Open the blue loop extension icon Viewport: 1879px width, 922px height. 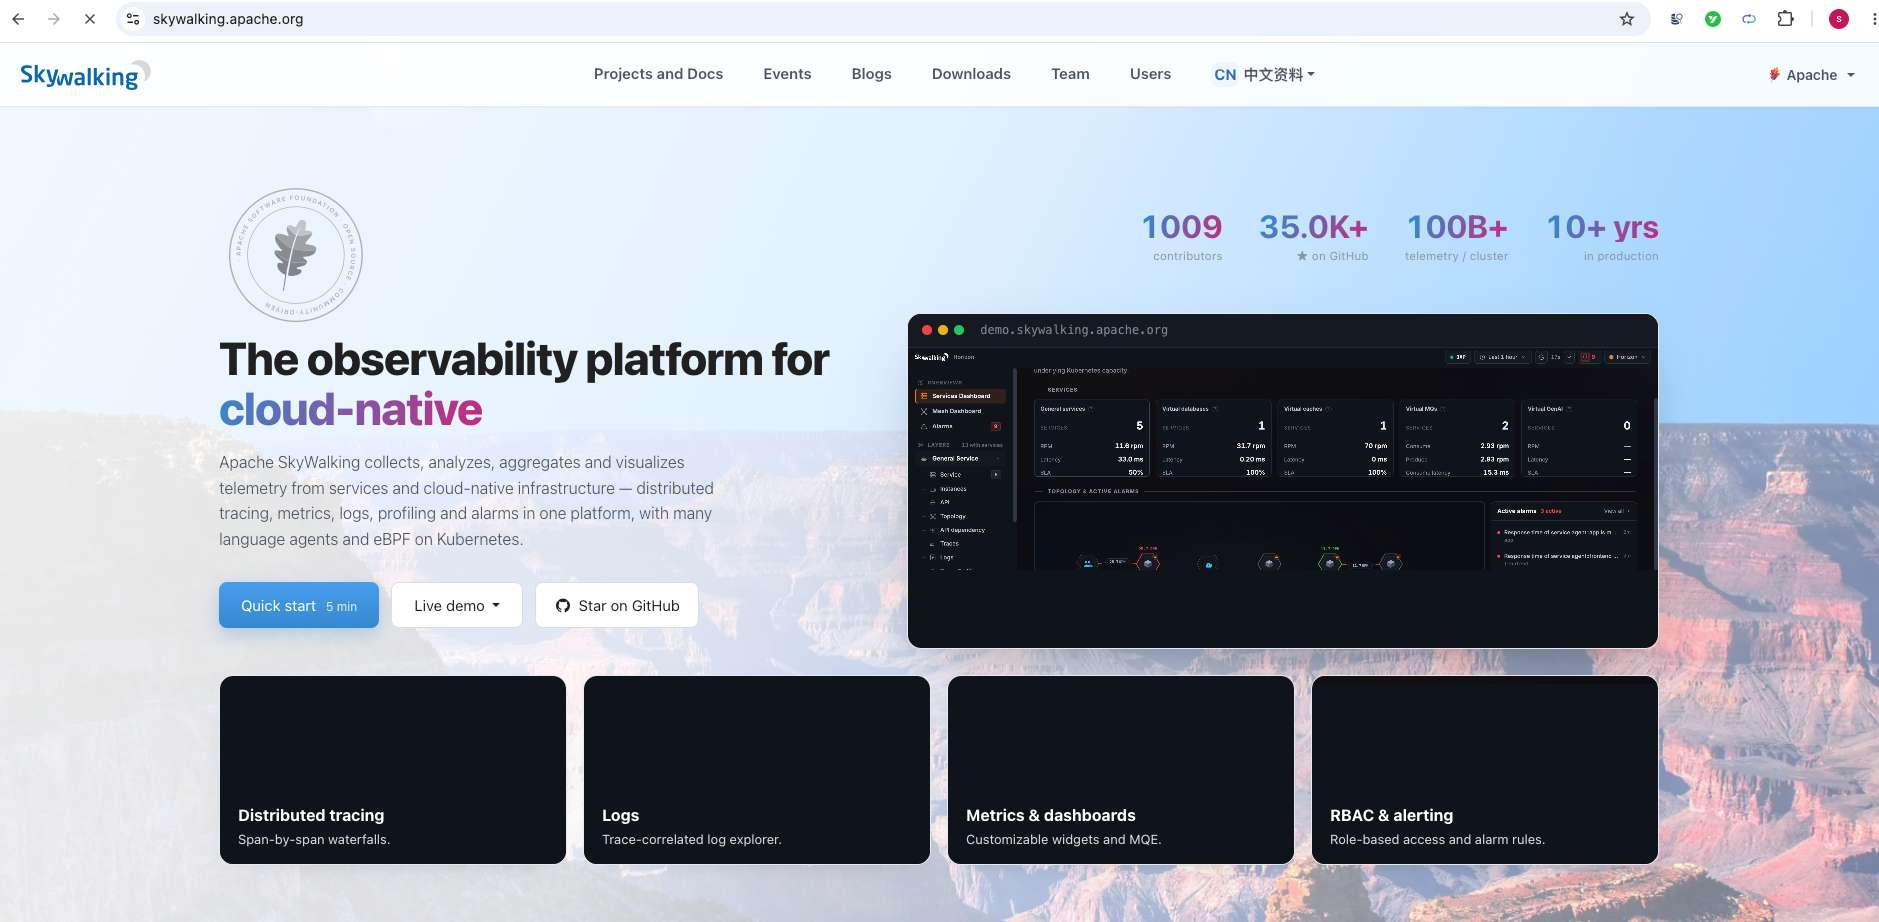coord(1749,19)
